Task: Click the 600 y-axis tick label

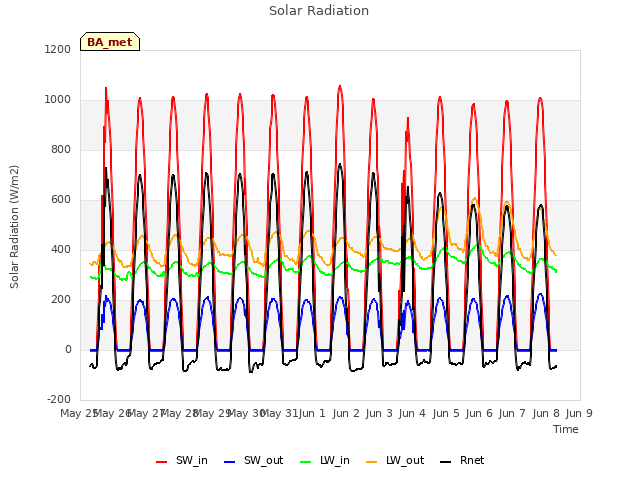Action: pyautogui.click(x=61, y=200)
